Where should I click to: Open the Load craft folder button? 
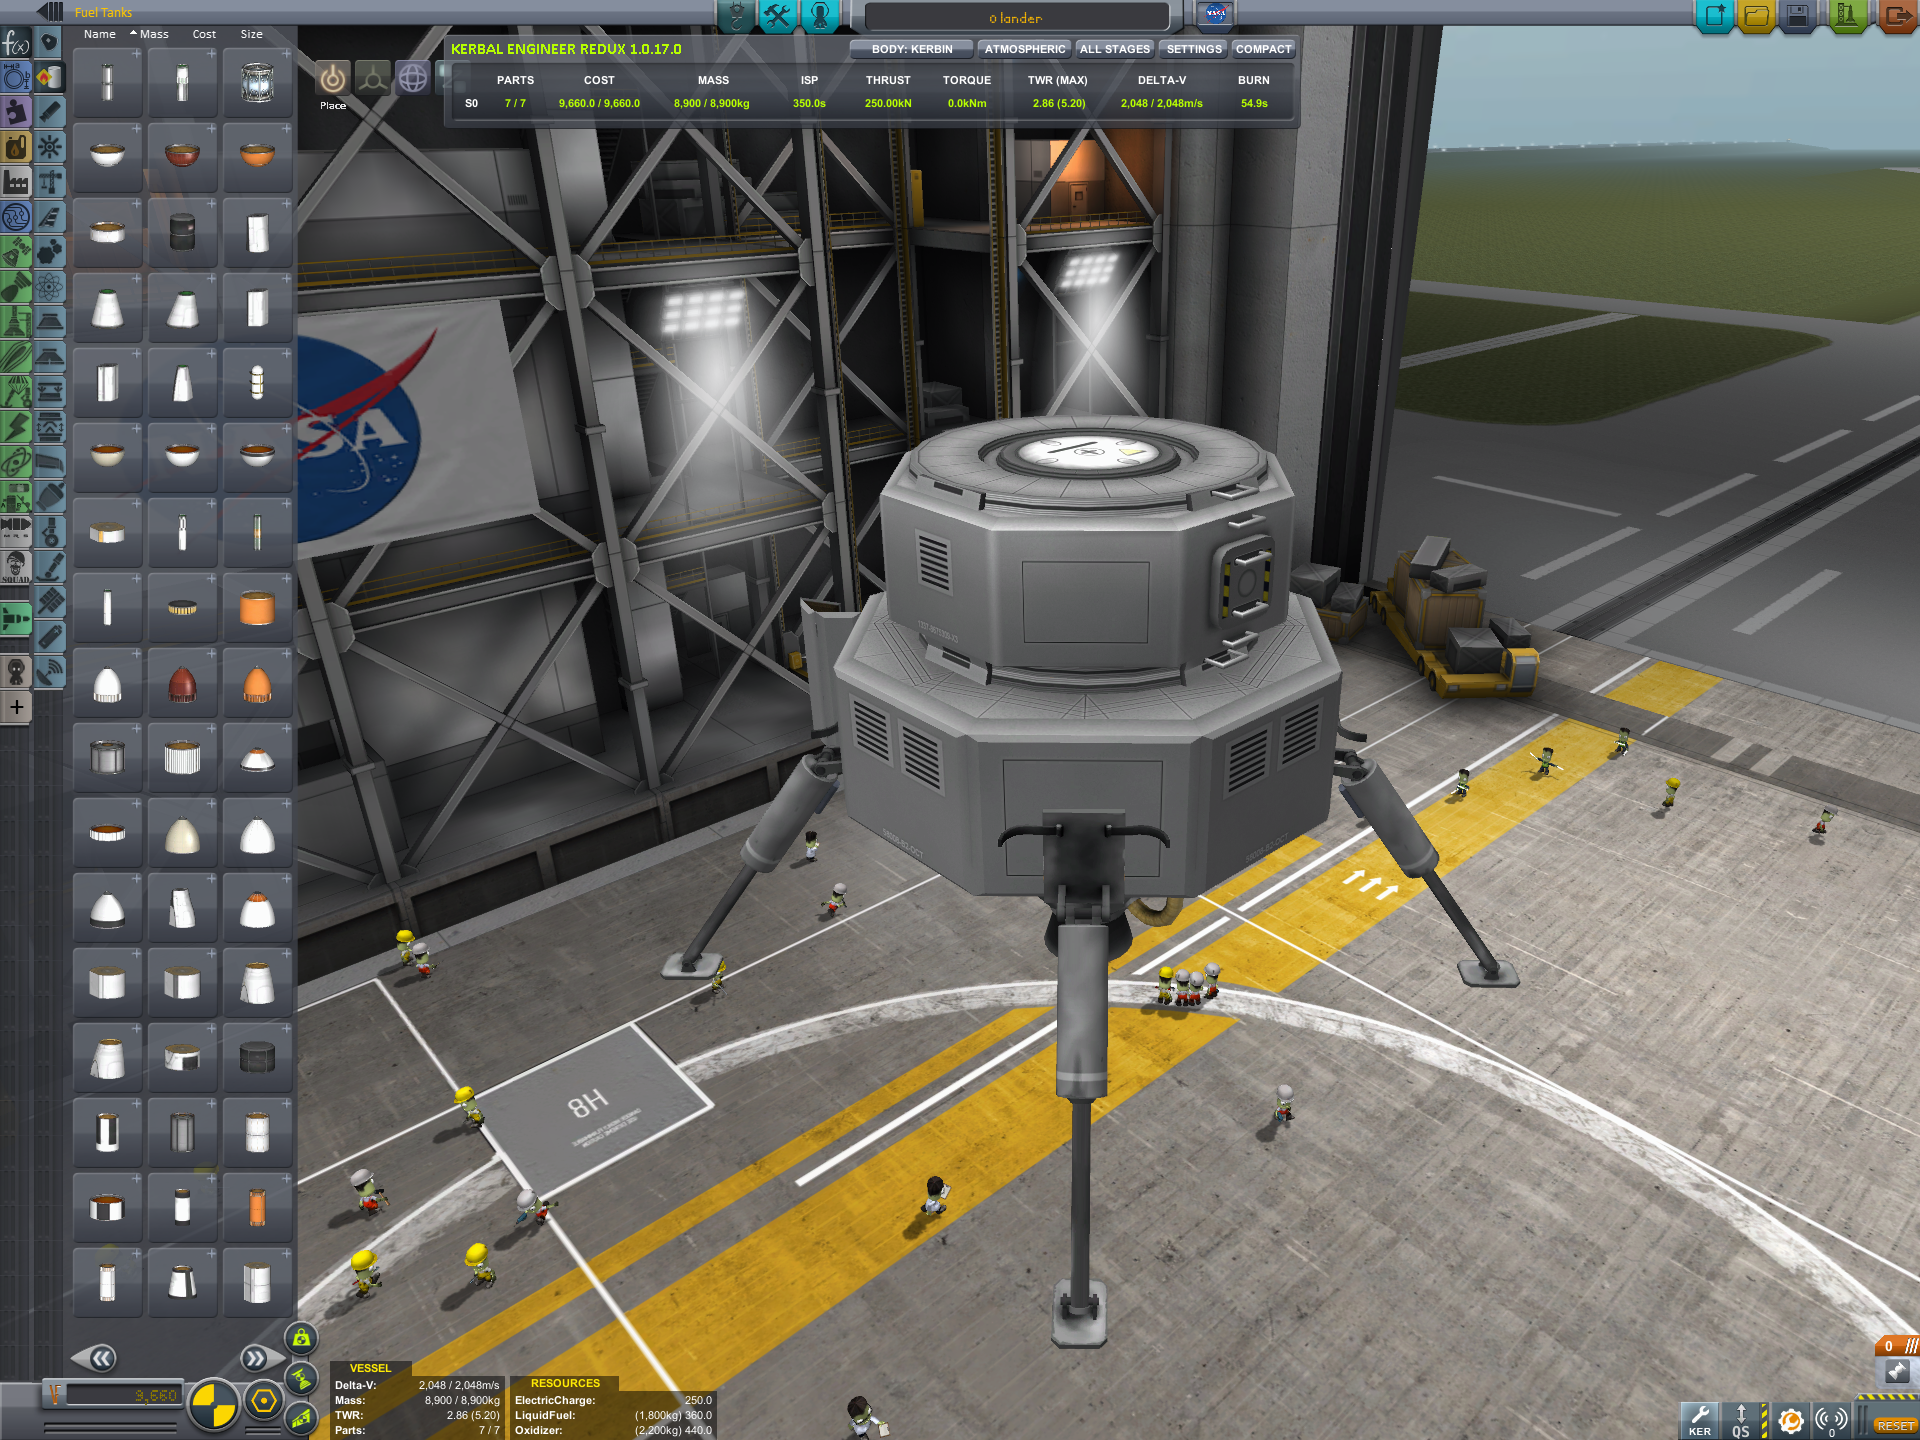1756,16
